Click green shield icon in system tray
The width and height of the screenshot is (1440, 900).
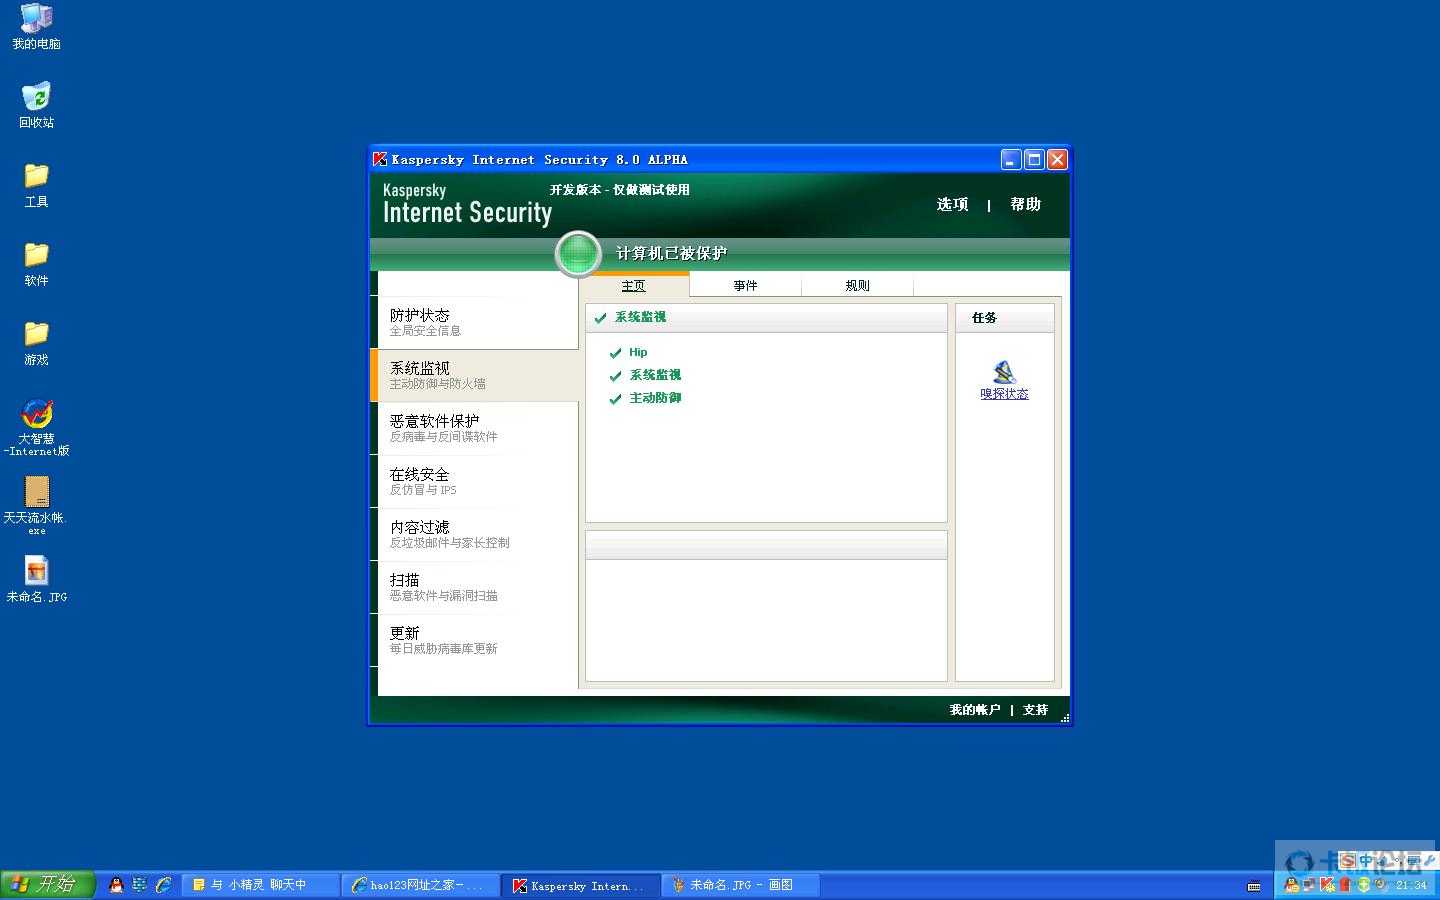pyautogui.click(x=1364, y=885)
